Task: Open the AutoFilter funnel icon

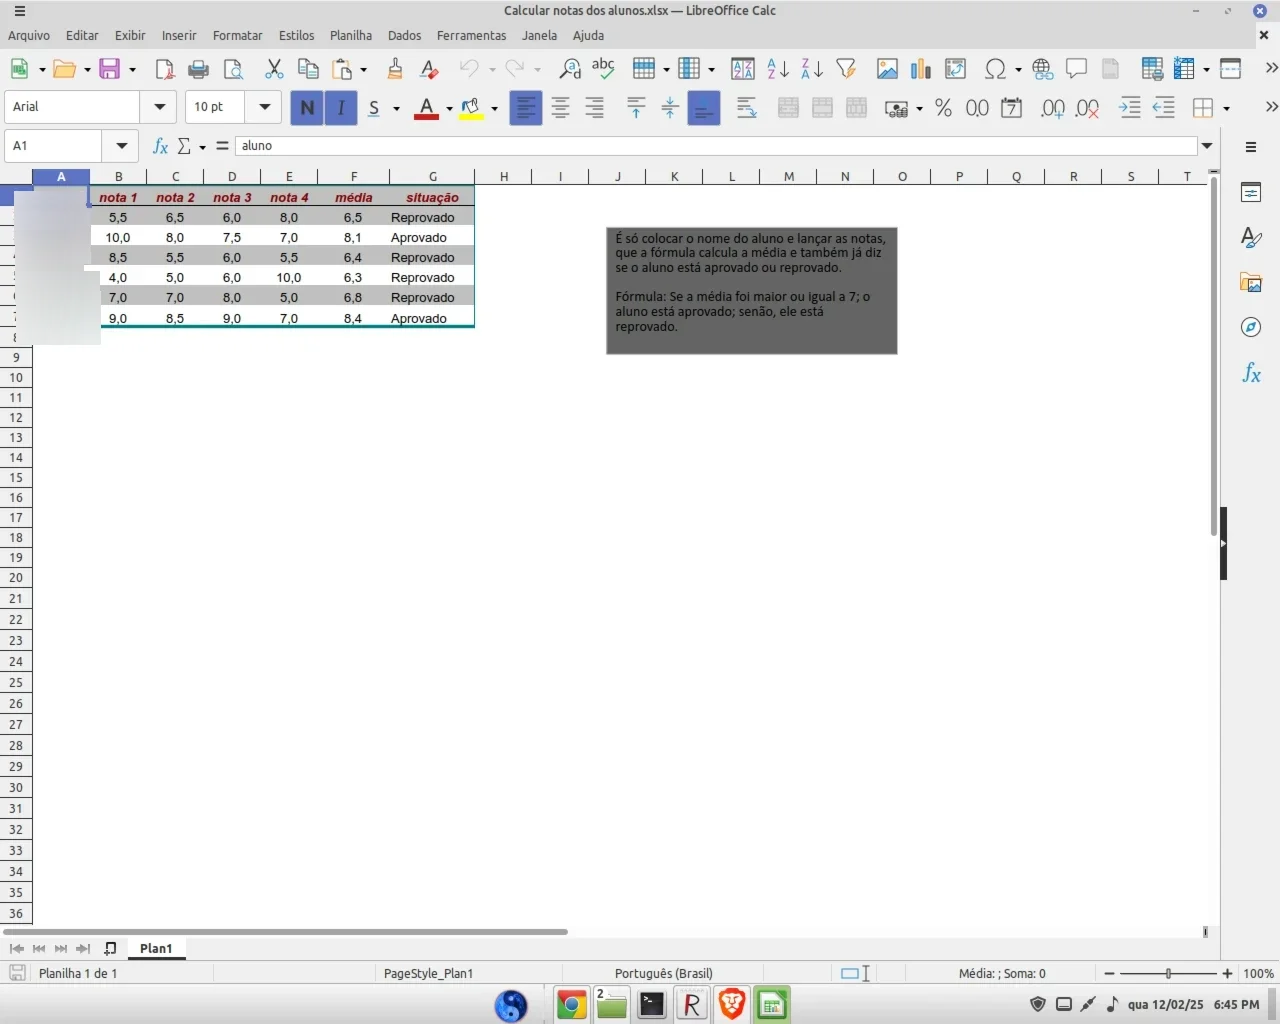Action: pyautogui.click(x=846, y=68)
